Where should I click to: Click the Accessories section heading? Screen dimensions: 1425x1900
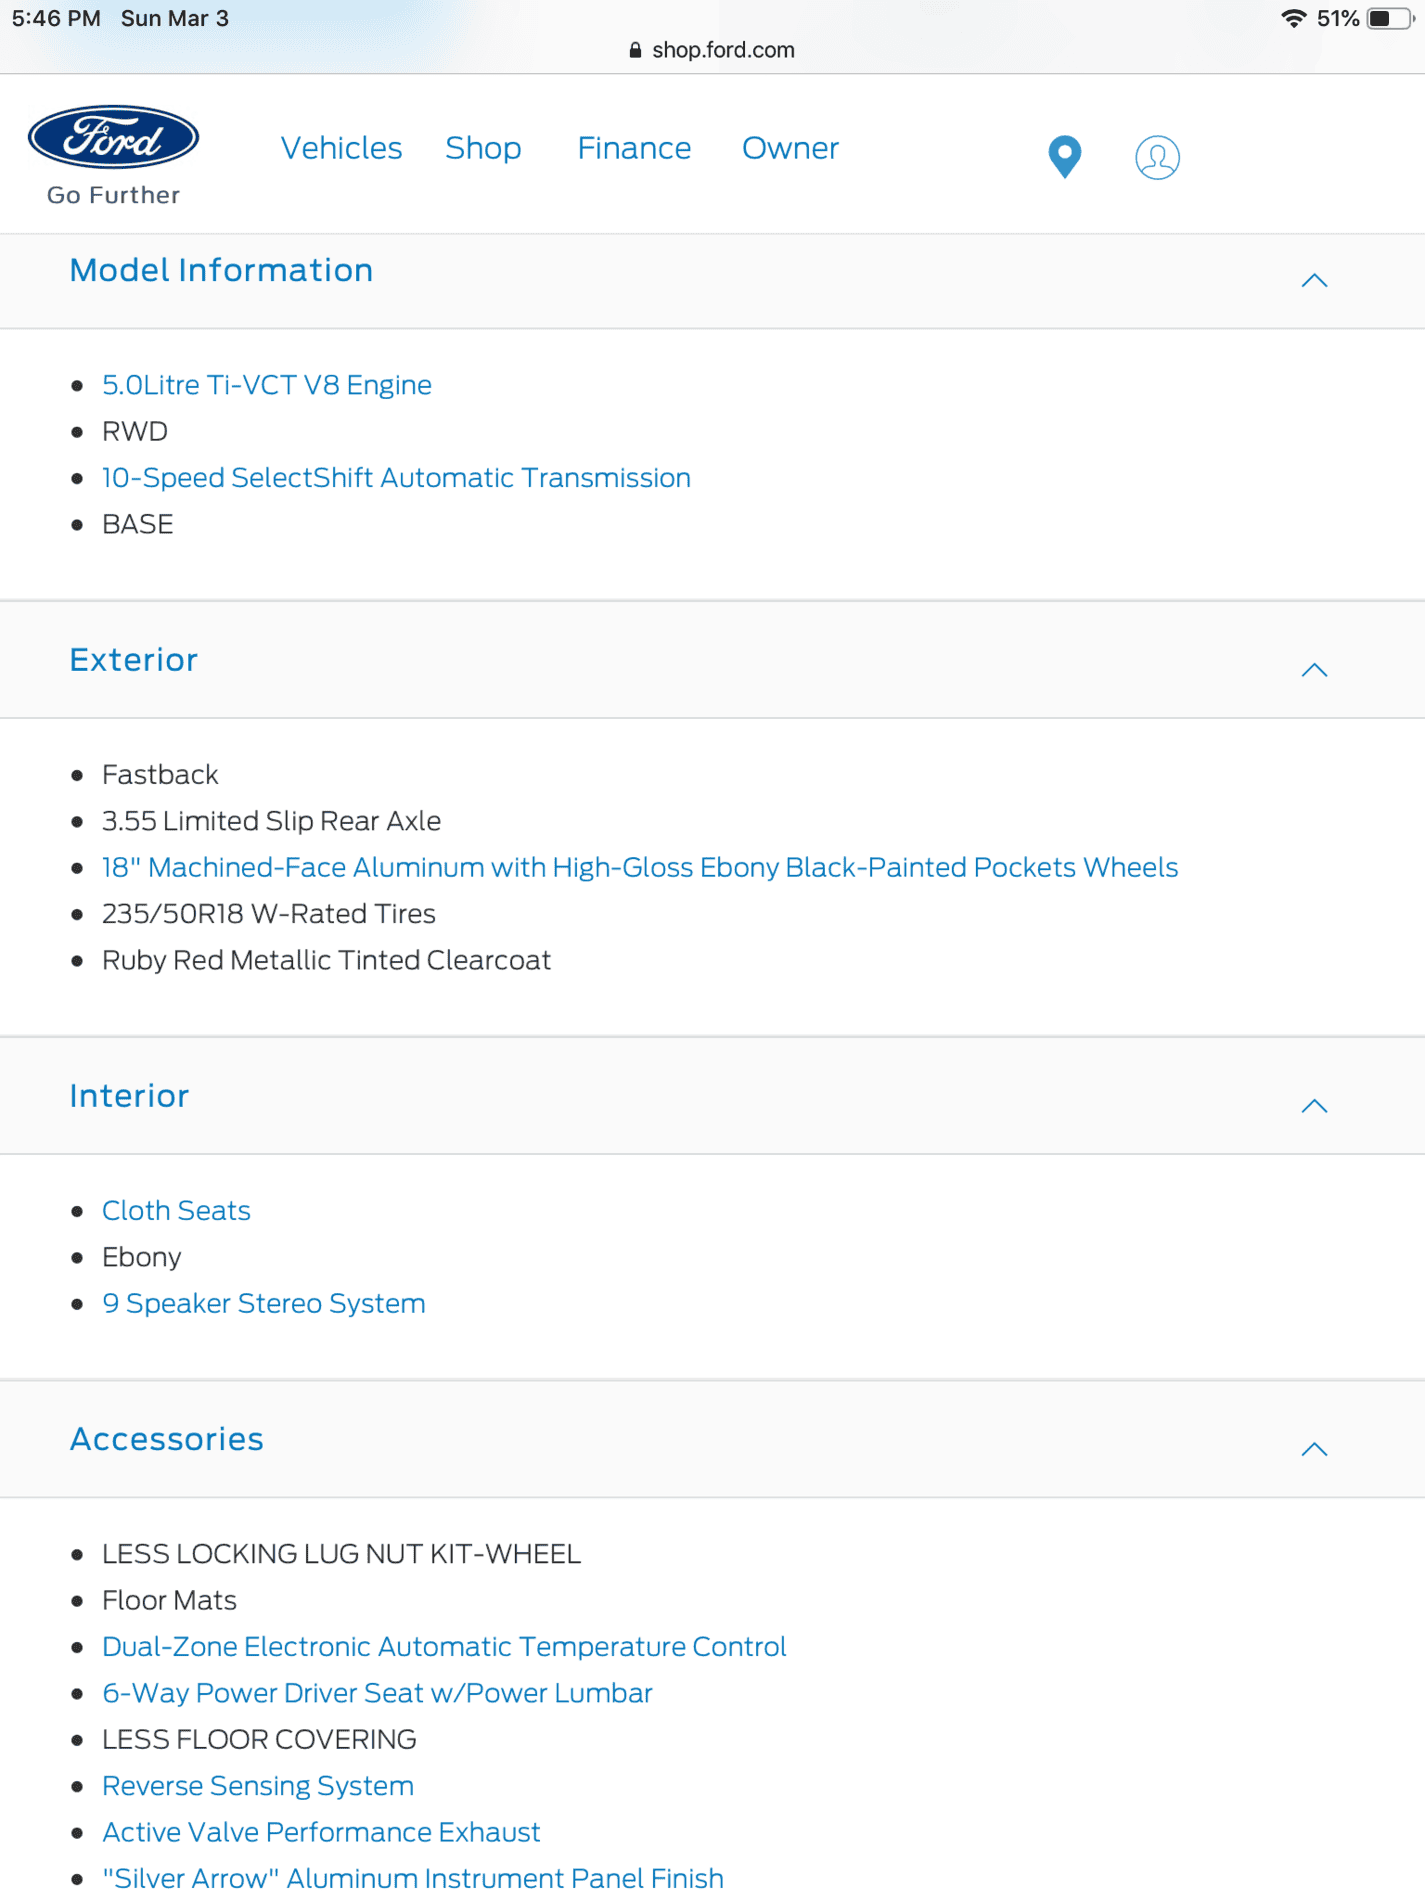[167, 1439]
